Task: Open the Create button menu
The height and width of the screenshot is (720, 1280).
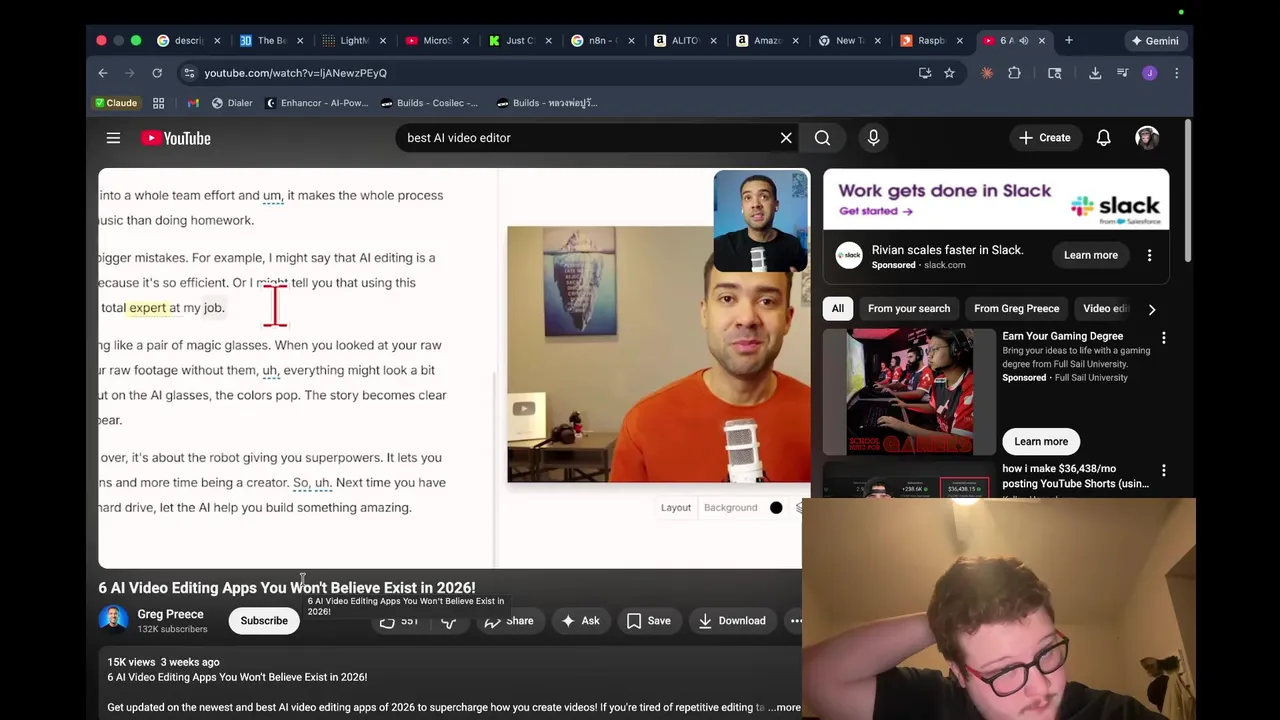Action: [x=1045, y=138]
